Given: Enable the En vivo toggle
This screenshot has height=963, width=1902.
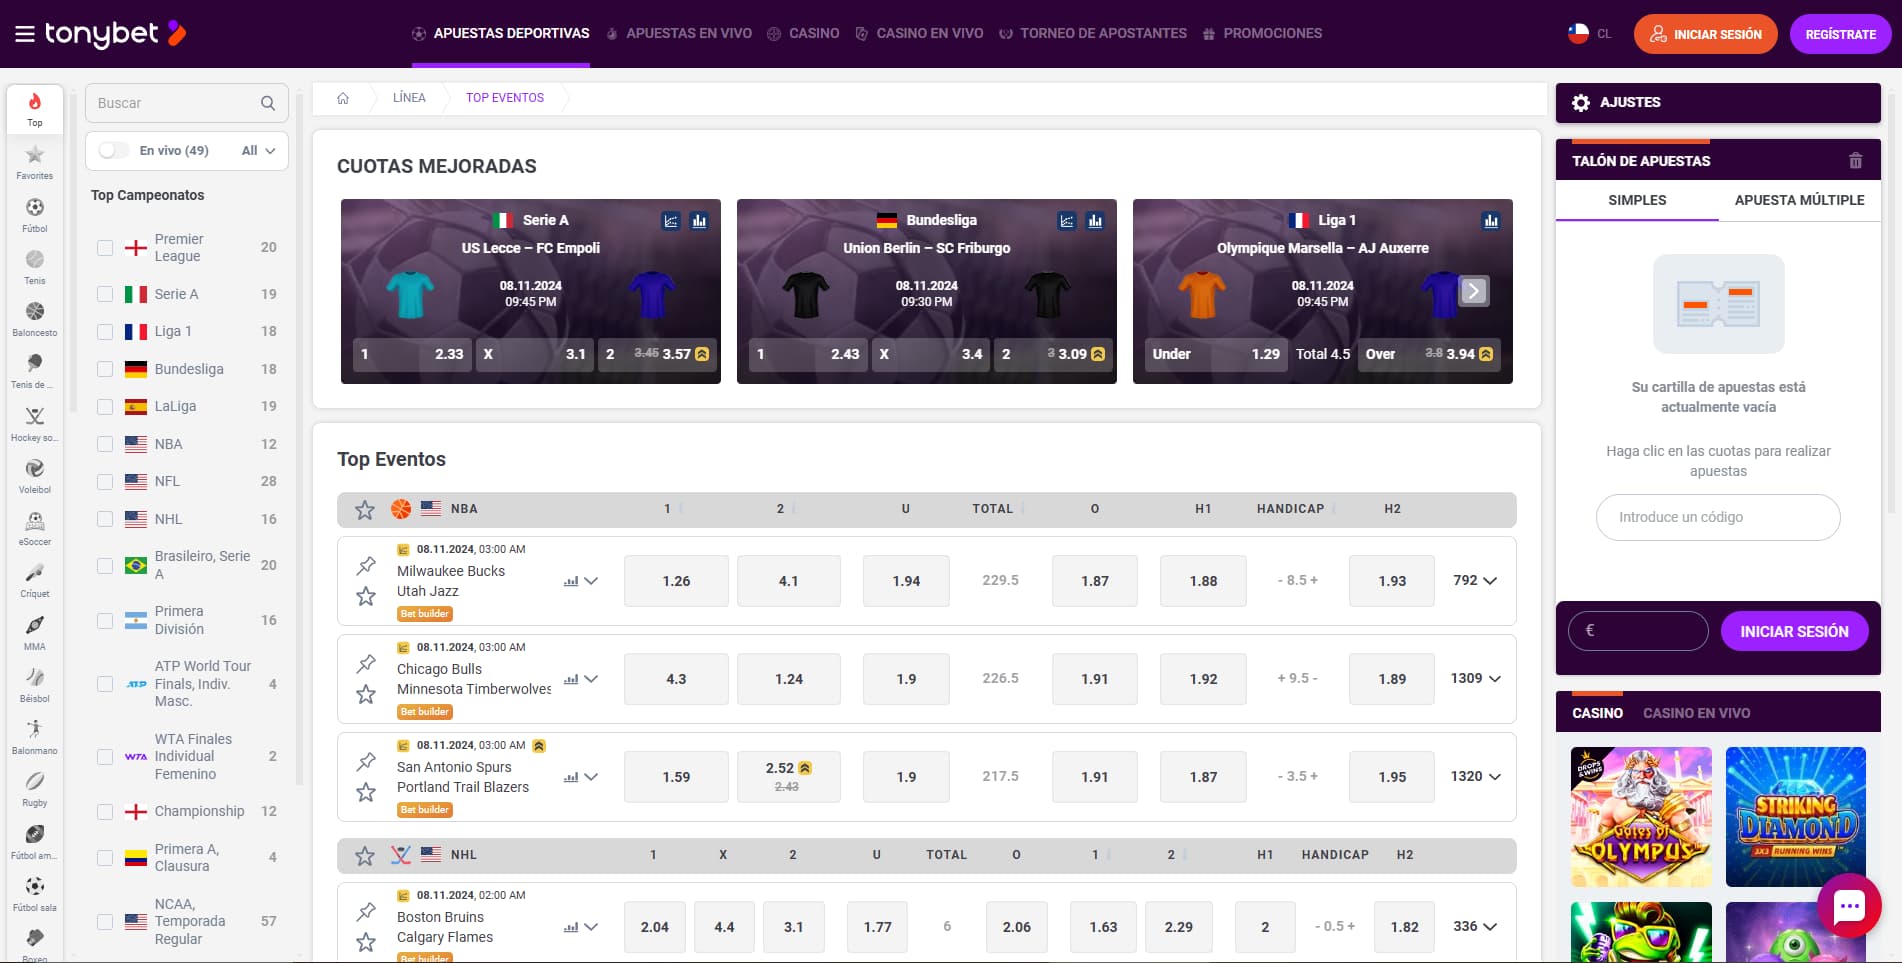Looking at the screenshot, I should [113, 150].
